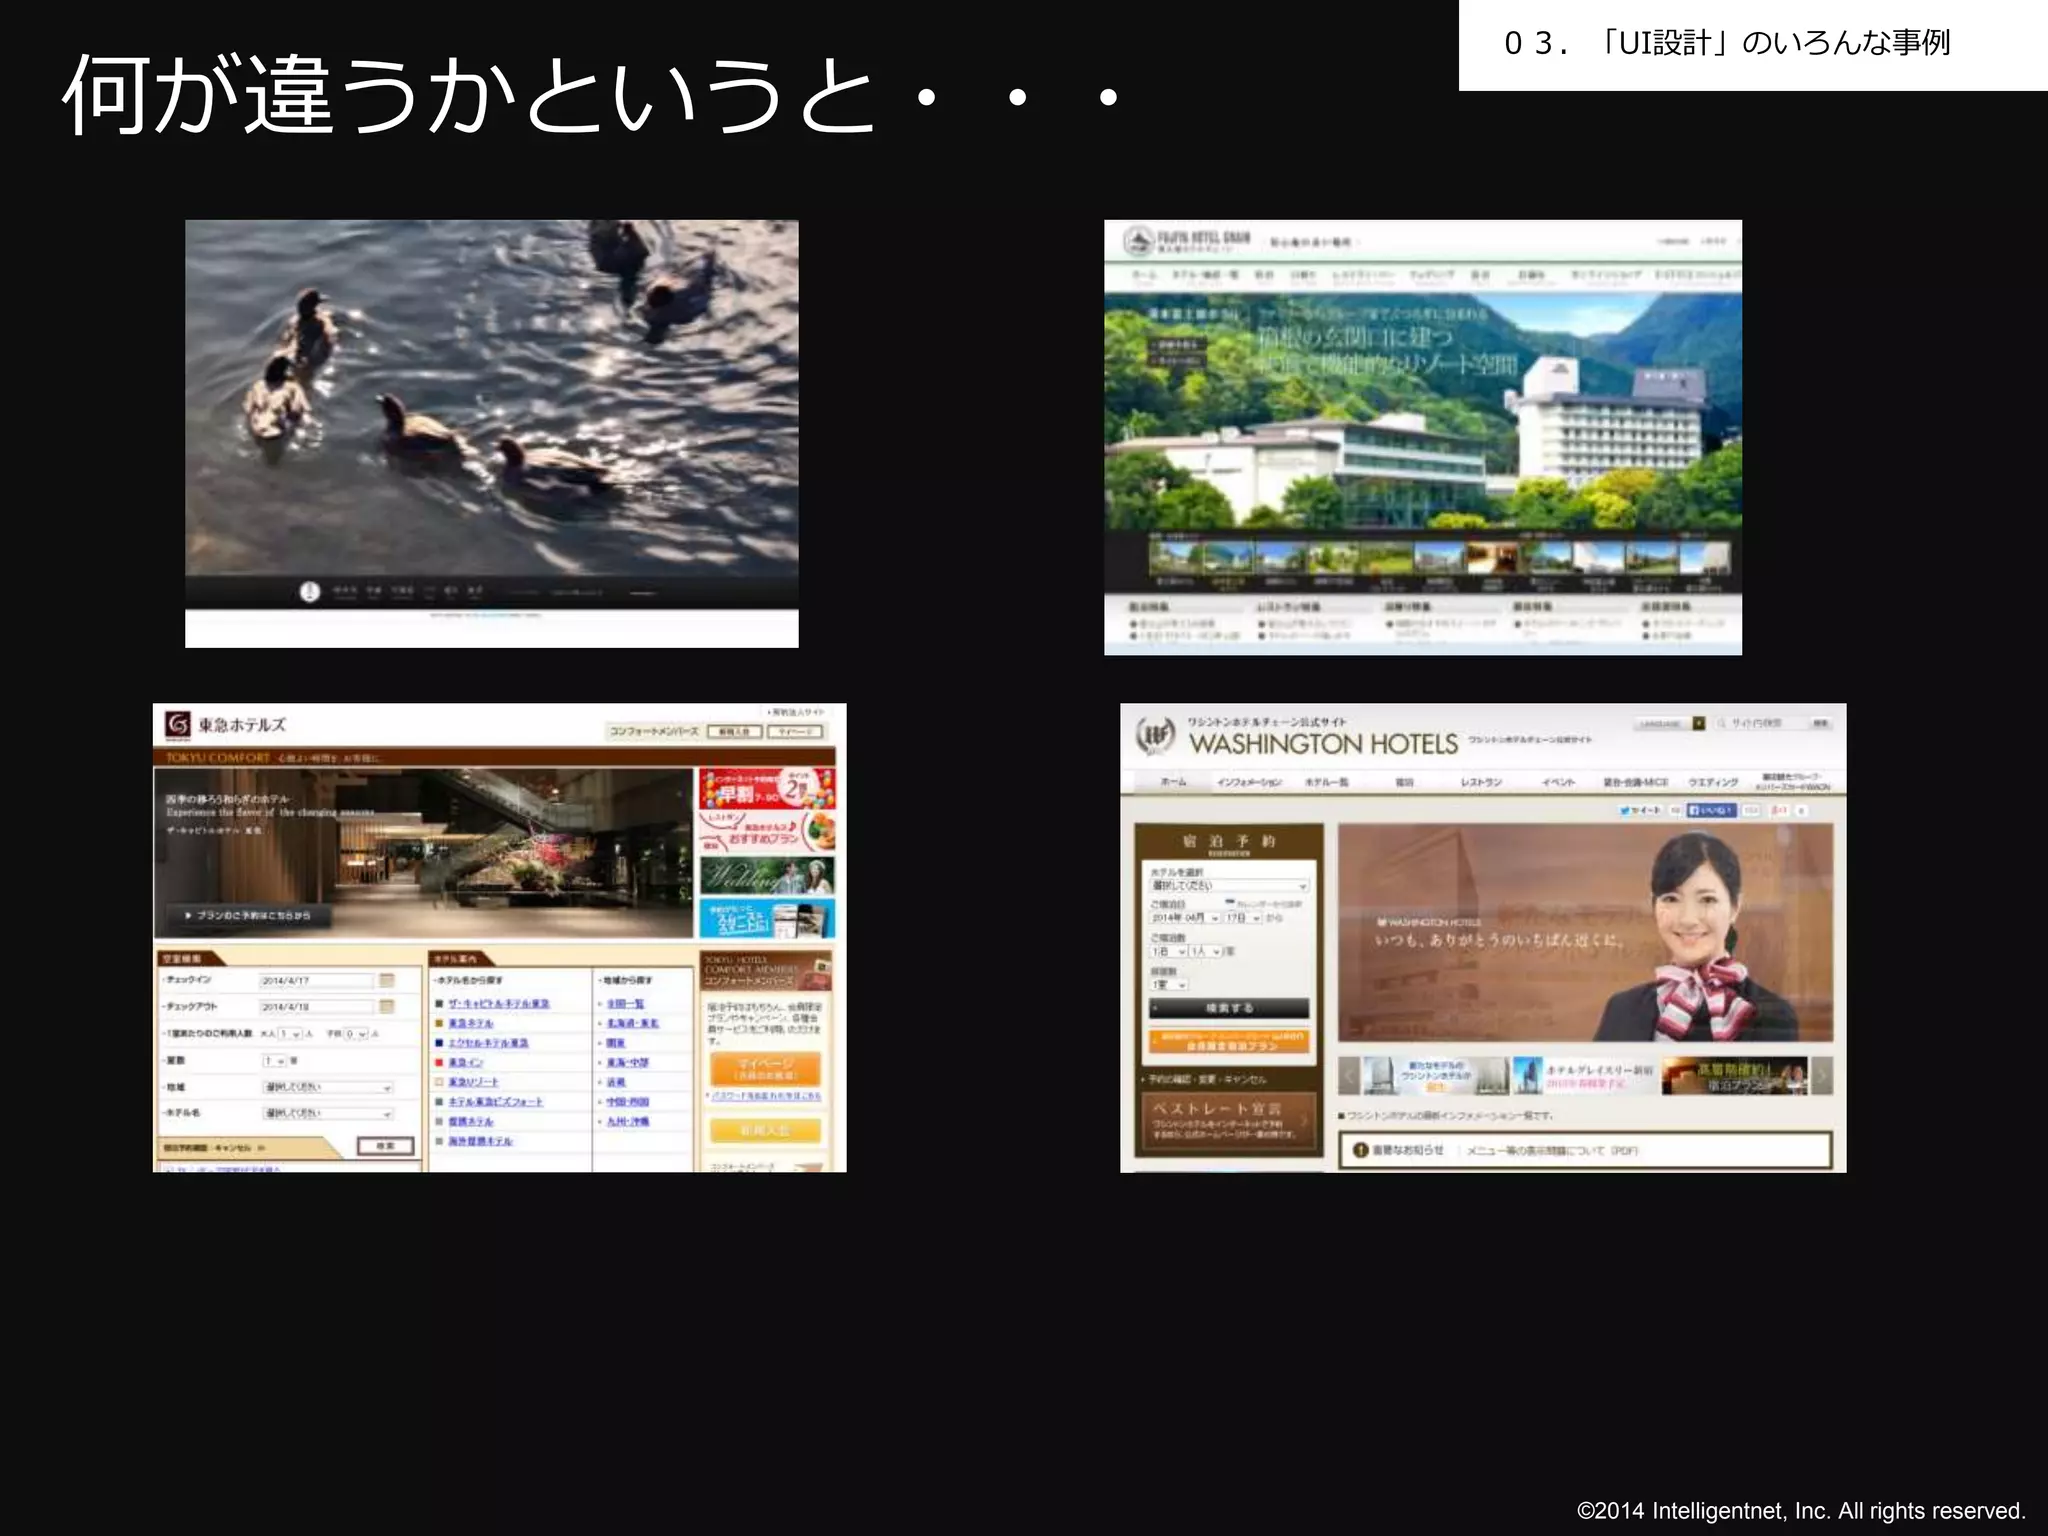2048x1536 pixels.
Task: Click the プラン予約 button on Tokyu hero image
Action: 247,915
